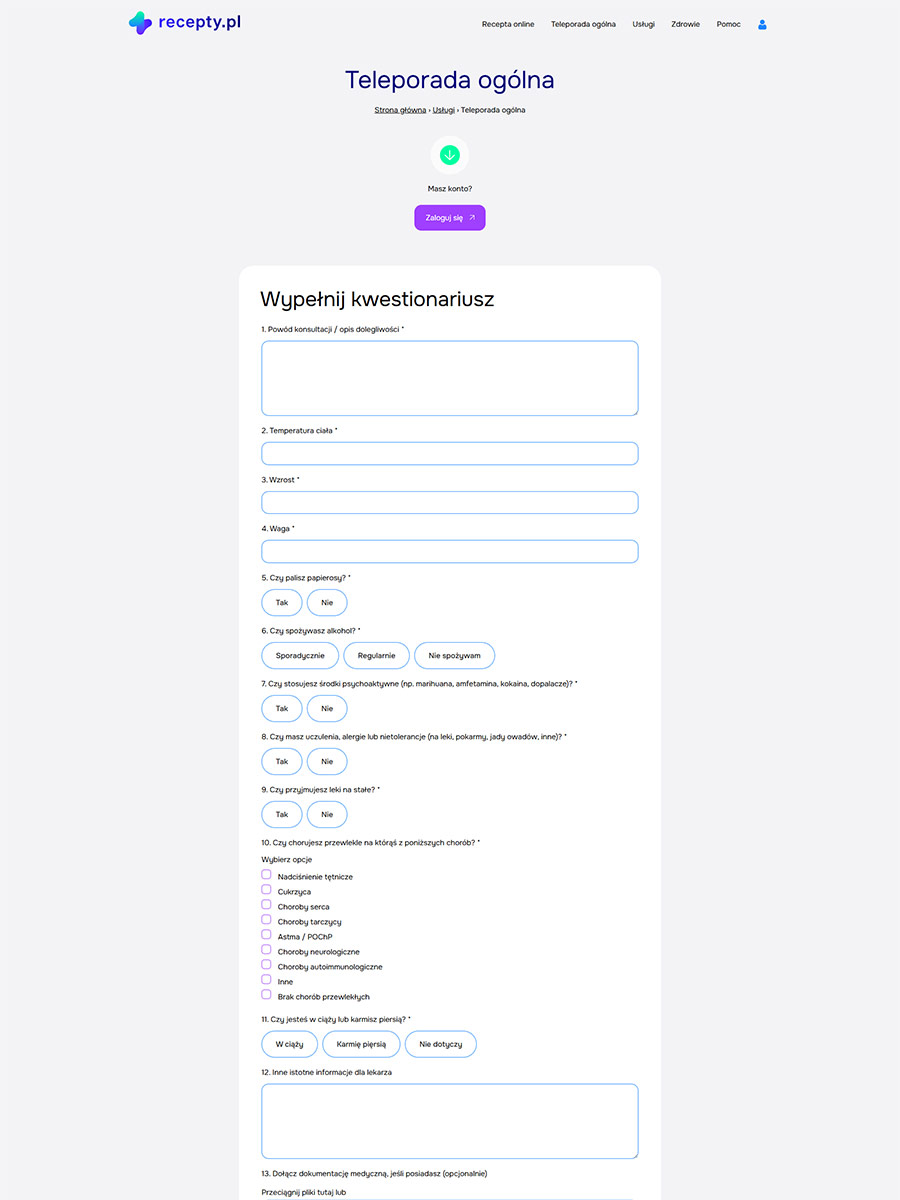Choose Tak for taking regular medications
Image resolution: width=900 pixels, height=1200 pixels.
tap(282, 815)
